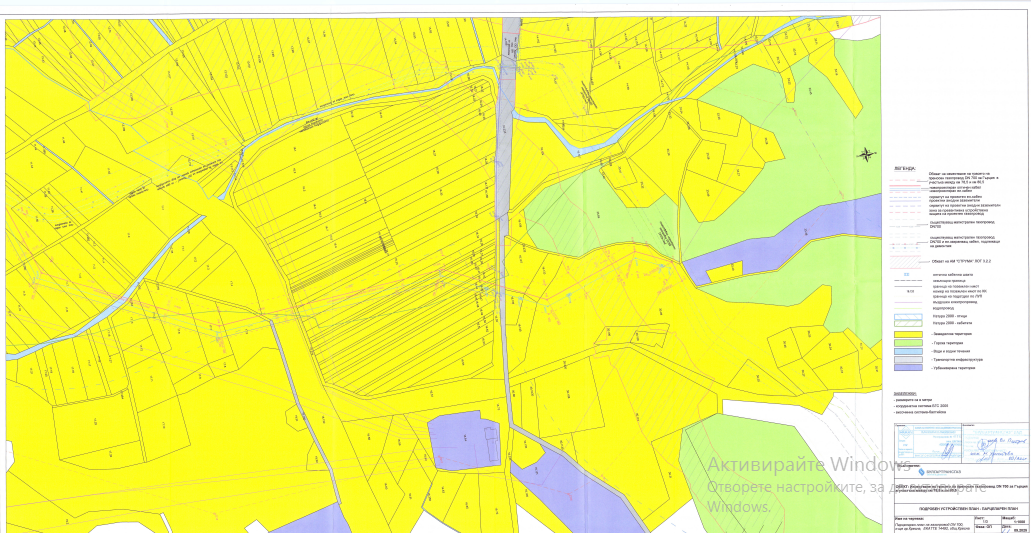Click the small yellow parcel inside purple strip

click(728, 268)
